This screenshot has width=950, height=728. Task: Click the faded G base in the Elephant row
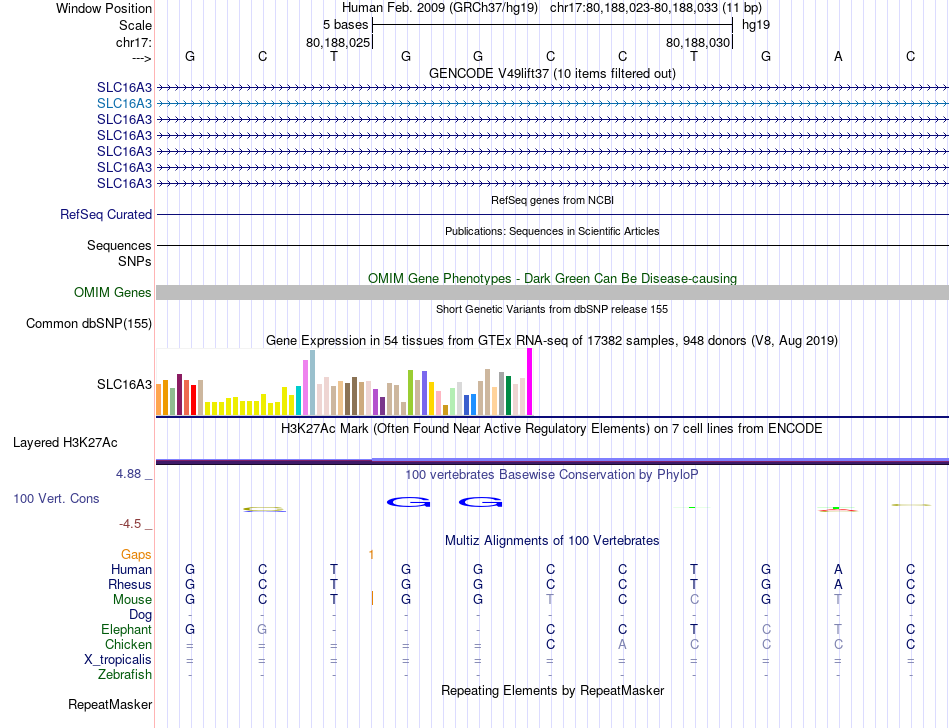coord(262,630)
